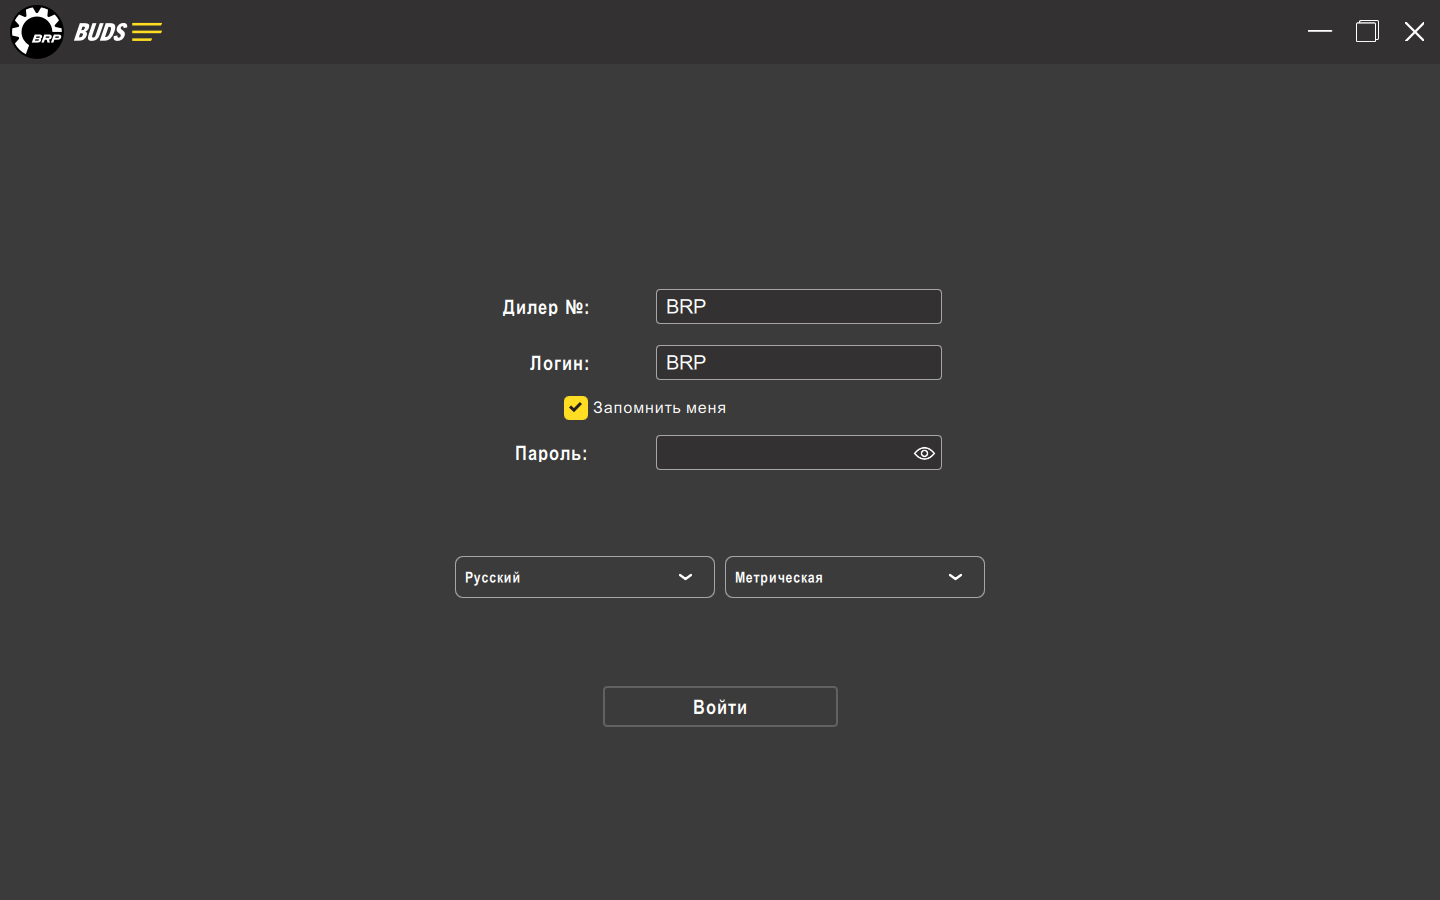This screenshot has height=900, width=1440.
Task: Click the Логин: label
Action: pos(560,363)
